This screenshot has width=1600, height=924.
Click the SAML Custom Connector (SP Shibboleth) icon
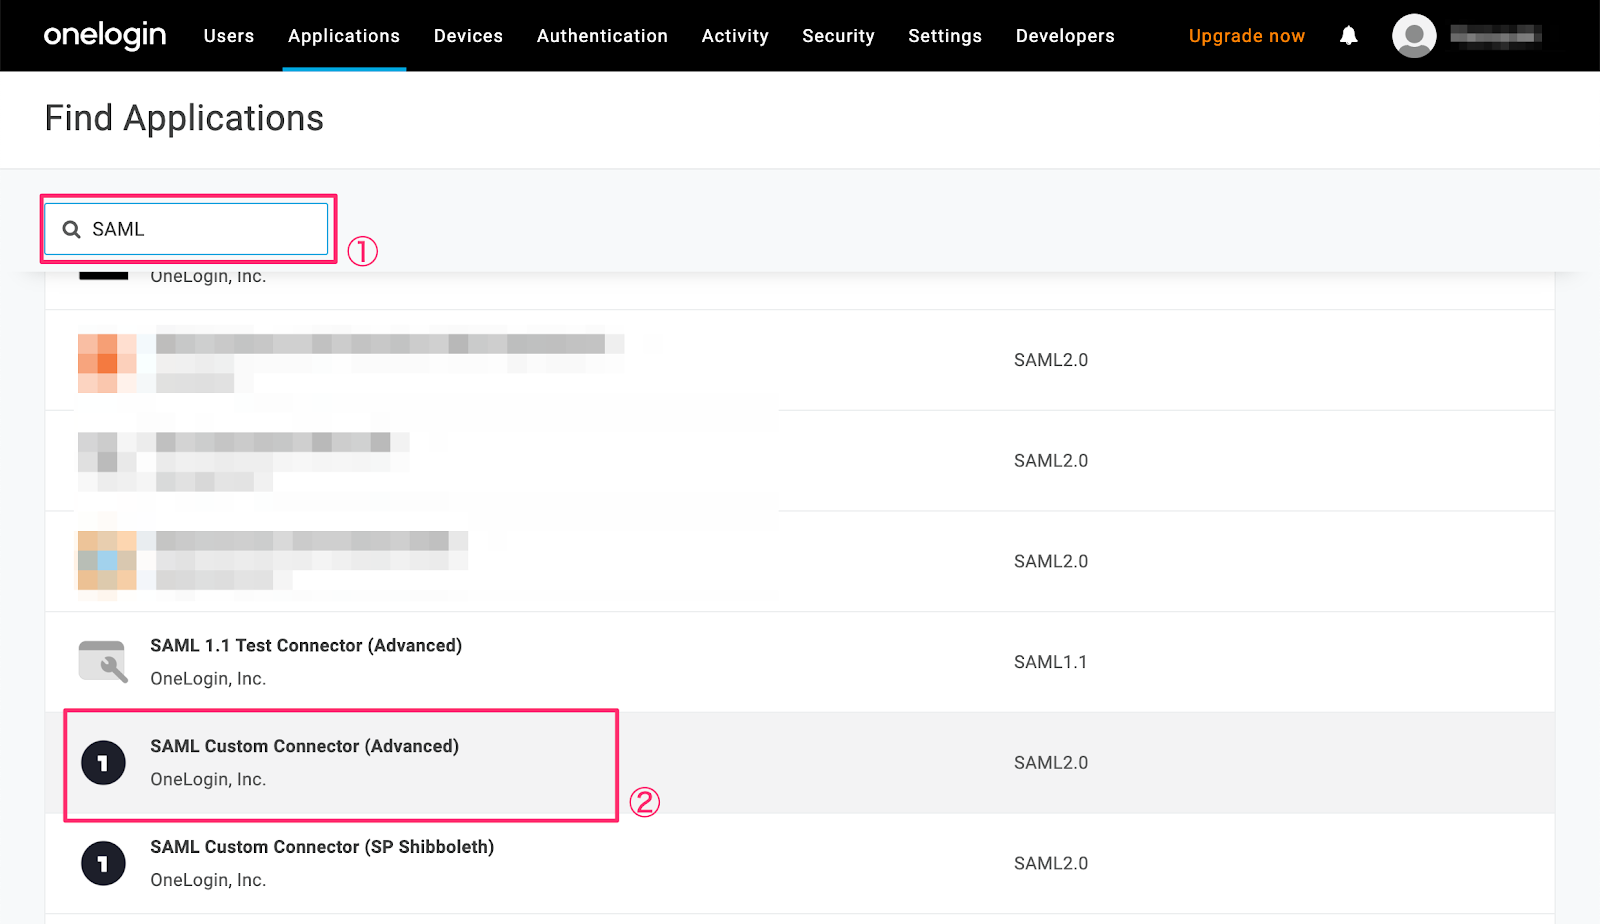(103, 864)
